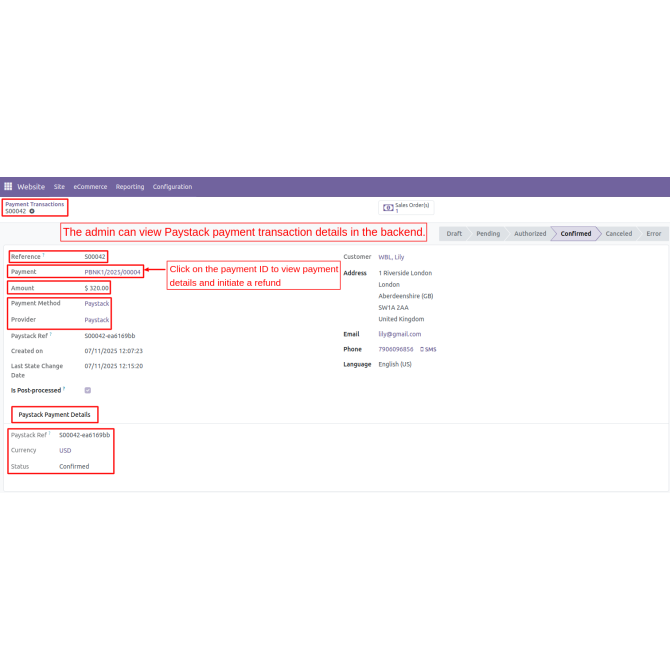Open the apps grid icon
The image size is (670, 670).
8,186
